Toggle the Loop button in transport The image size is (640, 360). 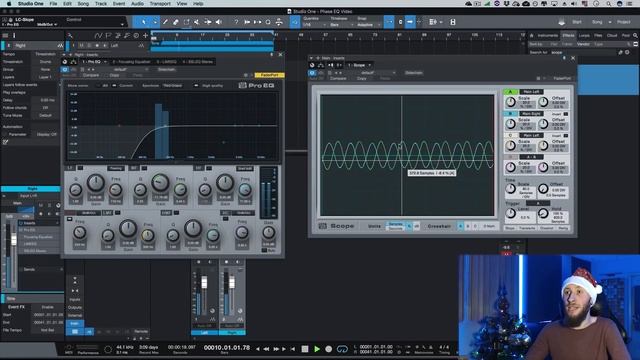(342, 349)
